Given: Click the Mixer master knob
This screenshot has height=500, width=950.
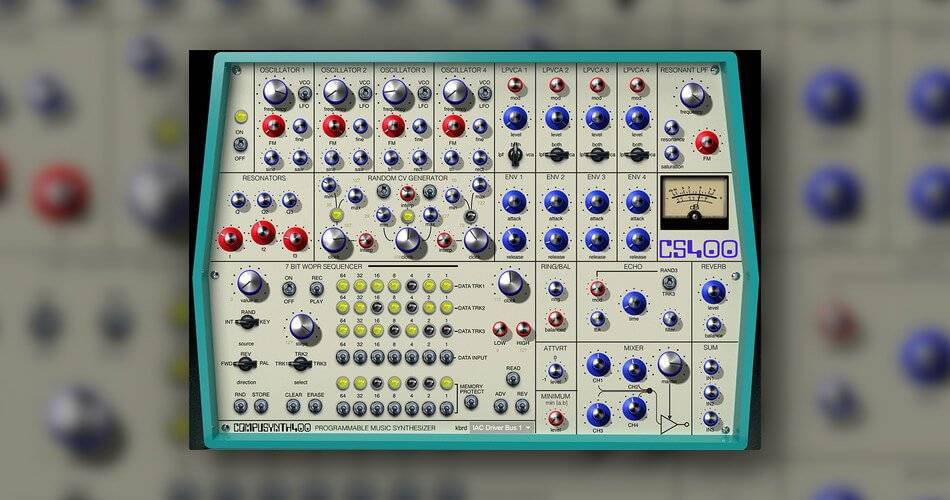Looking at the screenshot, I should (x=670, y=364).
